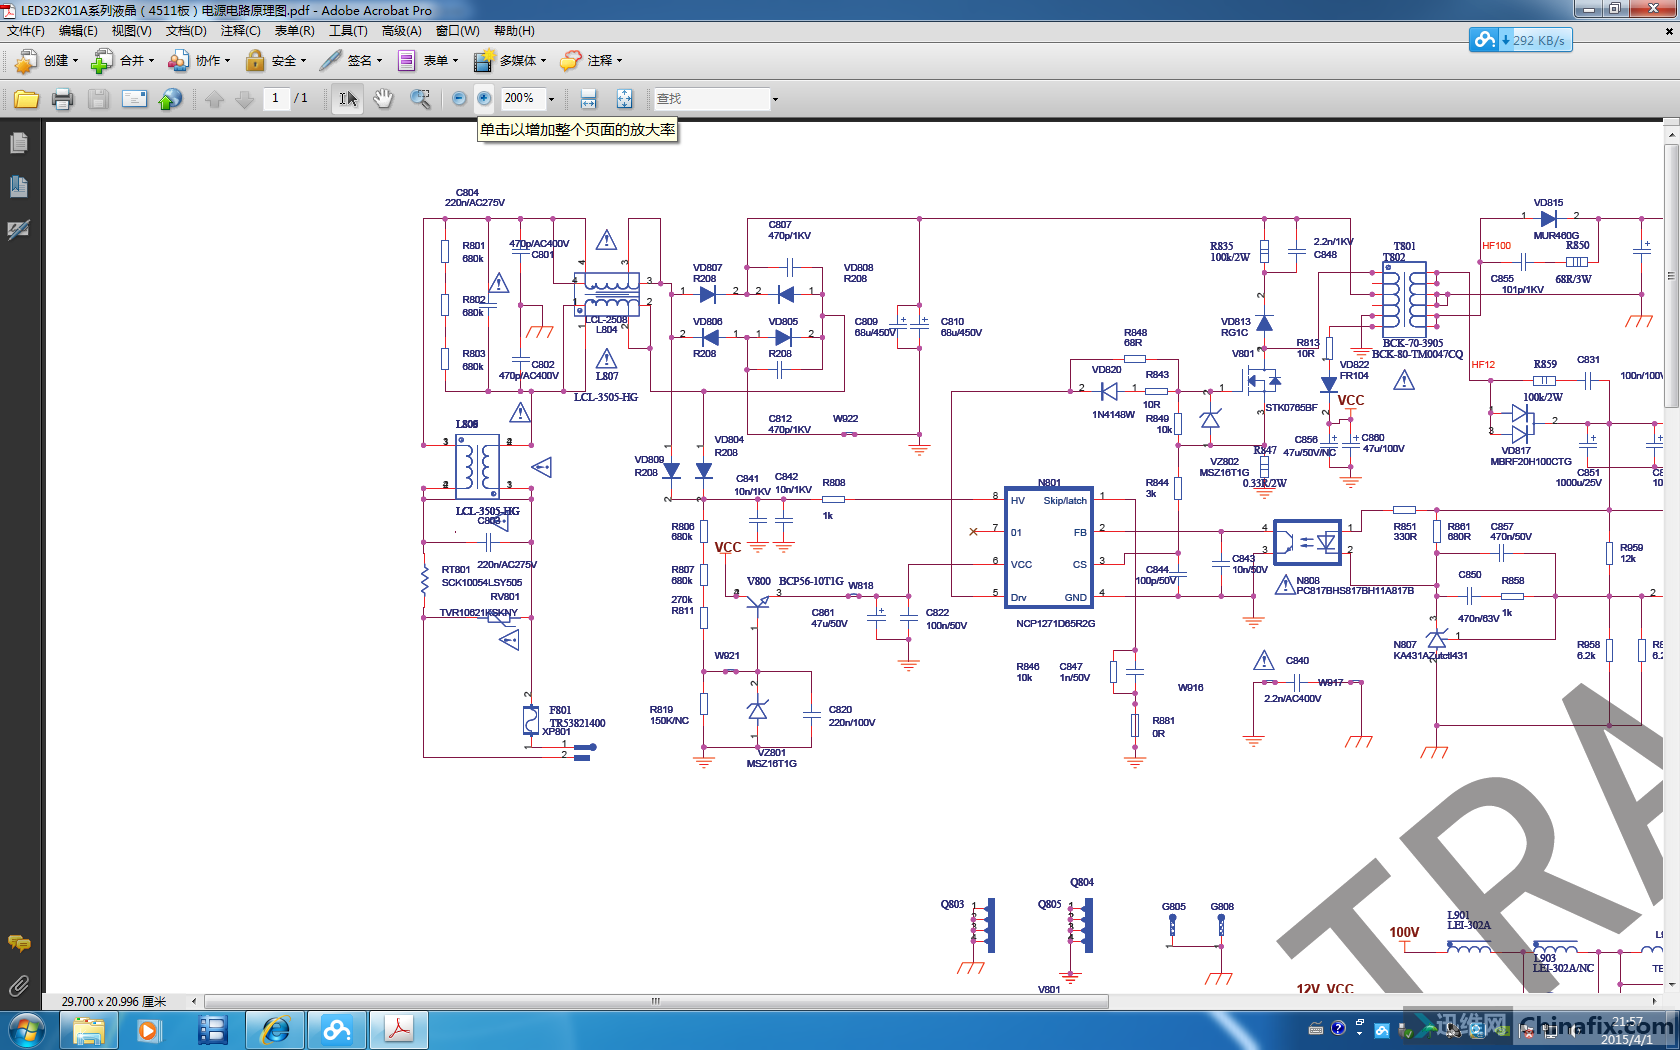Click the 查找 search text box
The height and width of the screenshot is (1050, 1680).
[712, 99]
